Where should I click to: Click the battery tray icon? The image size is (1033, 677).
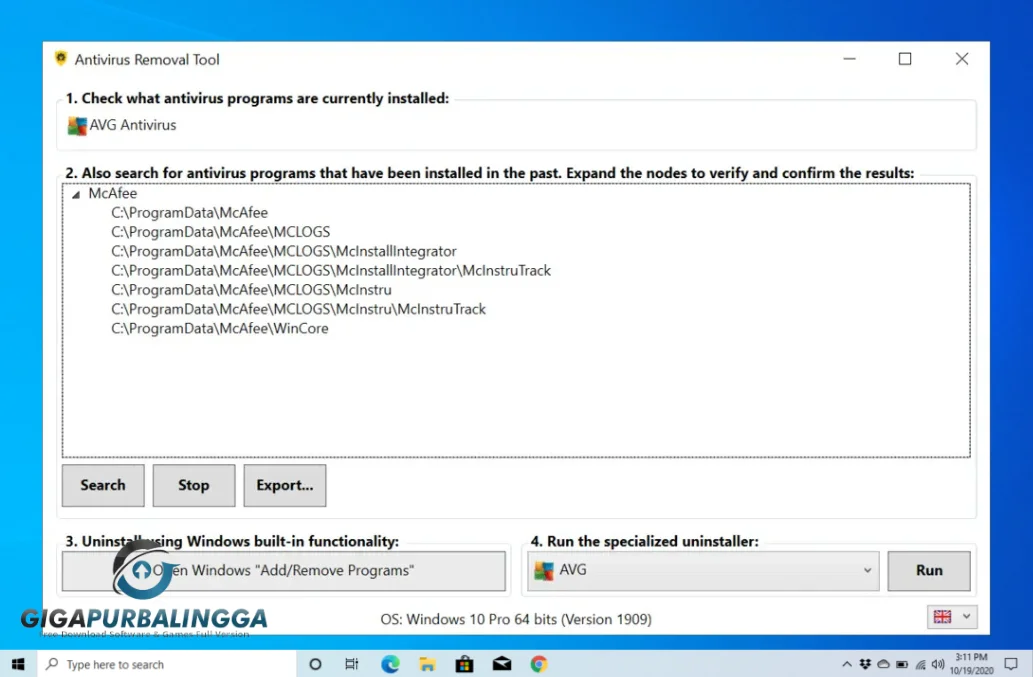pyautogui.click(x=902, y=664)
